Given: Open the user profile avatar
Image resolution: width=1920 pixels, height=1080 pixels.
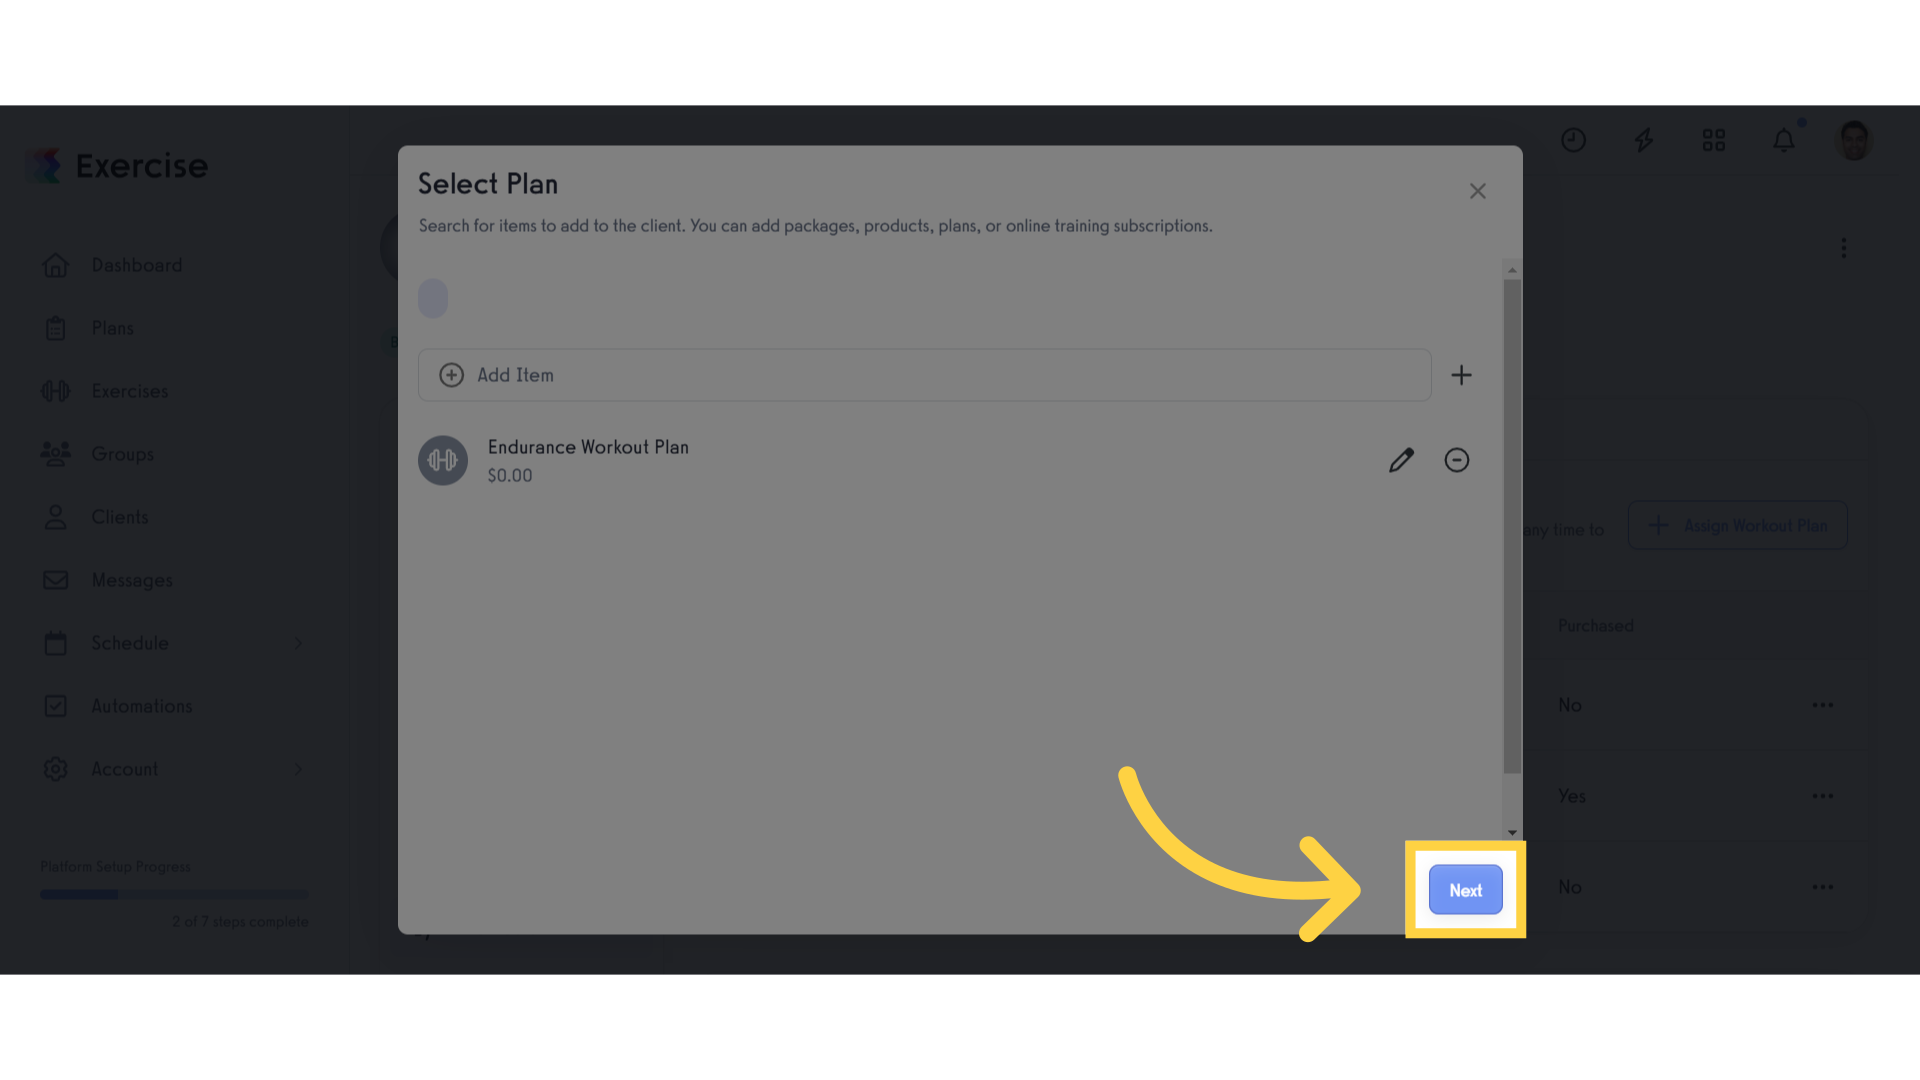Looking at the screenshot, I should (x=1854, y=140).
